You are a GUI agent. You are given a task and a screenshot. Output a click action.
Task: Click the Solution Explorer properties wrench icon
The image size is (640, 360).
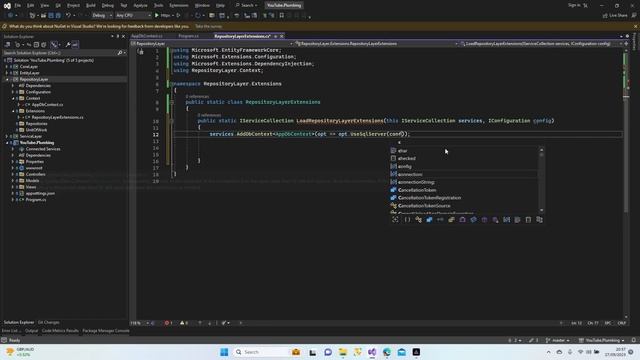coord(68,44)
